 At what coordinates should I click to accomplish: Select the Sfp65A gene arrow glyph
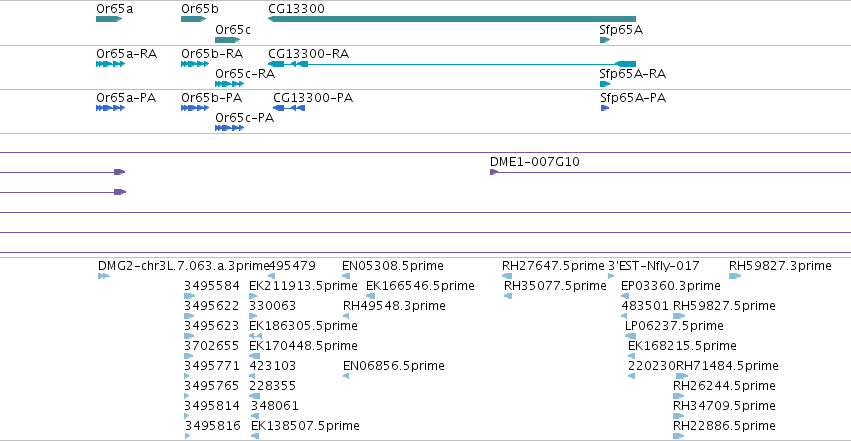coord(605,40)
